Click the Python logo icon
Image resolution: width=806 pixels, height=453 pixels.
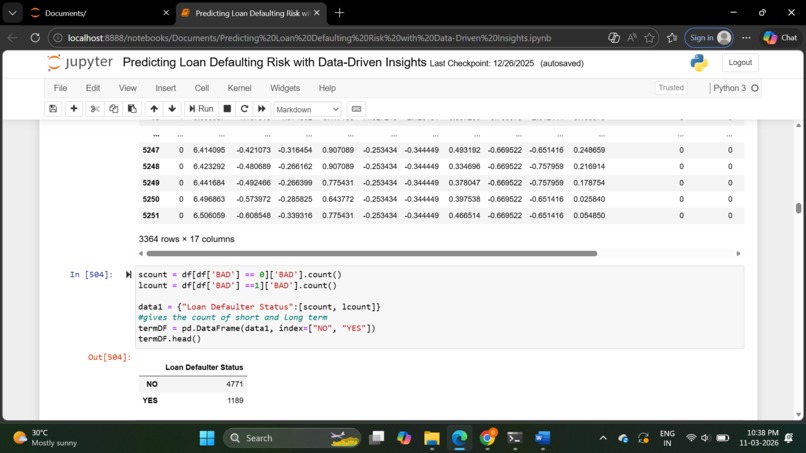(x=699, y=63)
